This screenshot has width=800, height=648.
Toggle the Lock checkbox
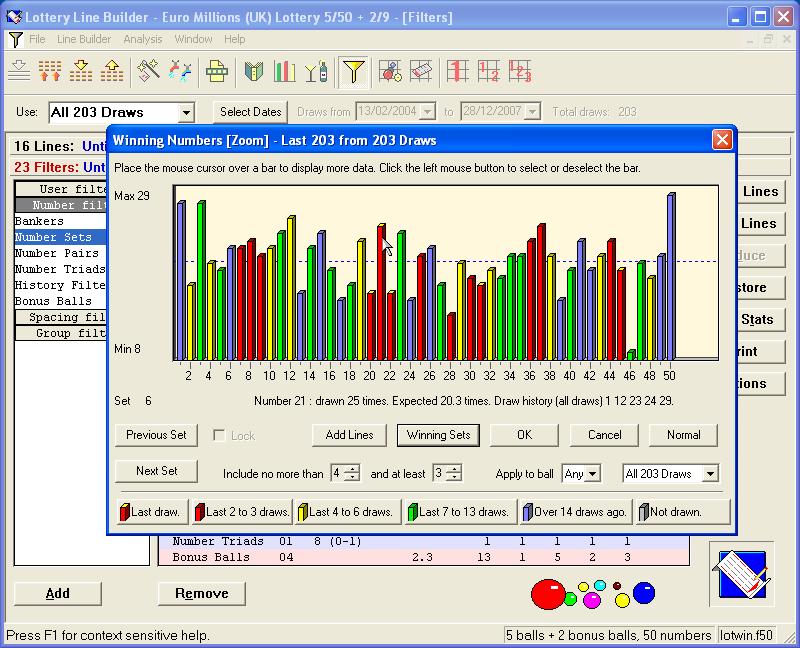point(219,436)
